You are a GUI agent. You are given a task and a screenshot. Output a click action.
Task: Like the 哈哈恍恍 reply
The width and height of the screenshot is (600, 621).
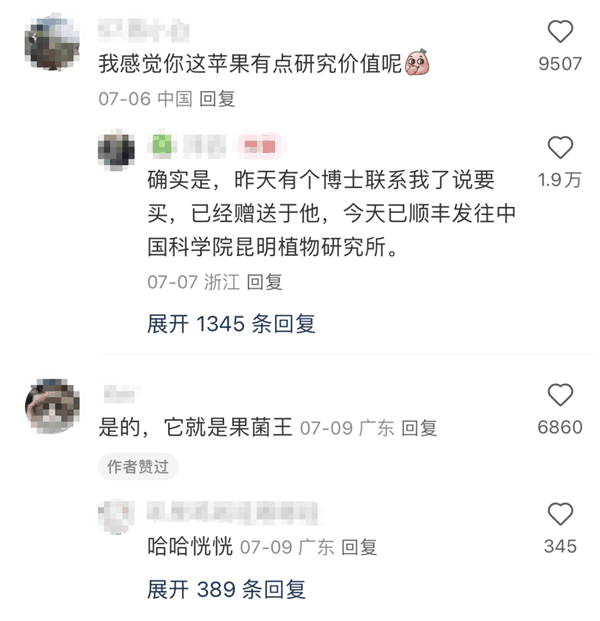pyautogui.click(x=560, y=514)
